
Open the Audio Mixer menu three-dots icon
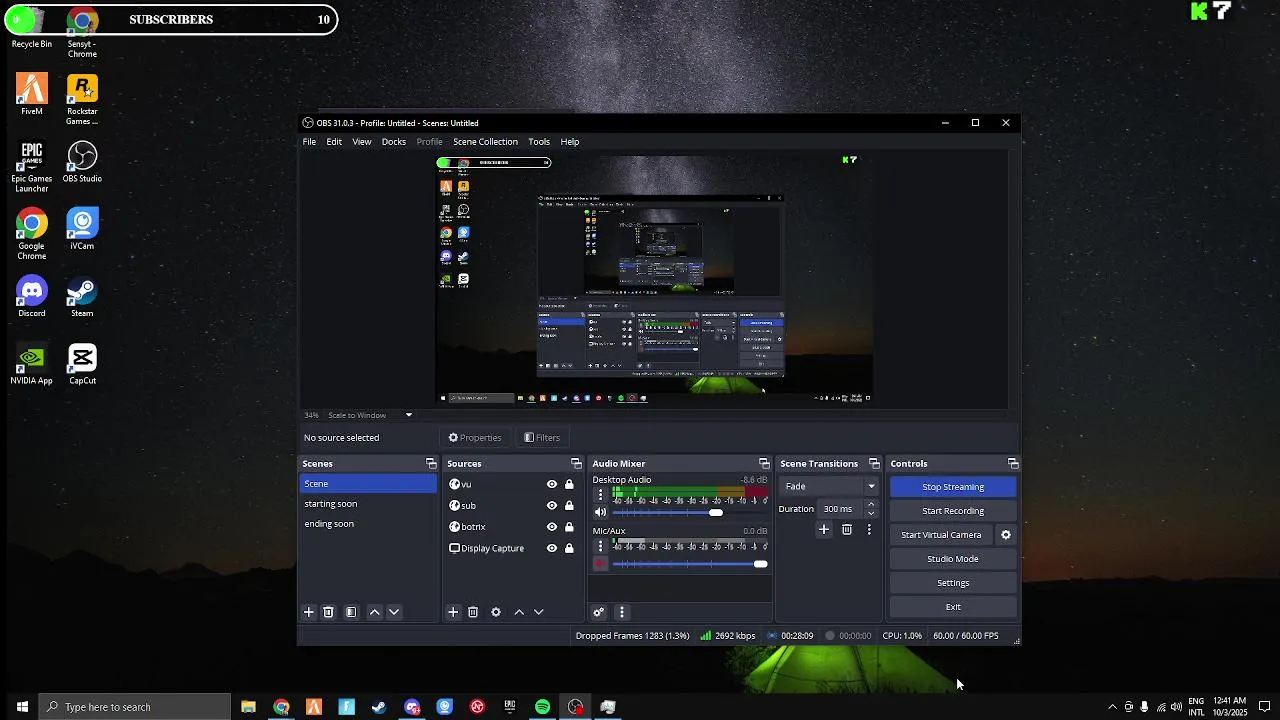[621, 612]
